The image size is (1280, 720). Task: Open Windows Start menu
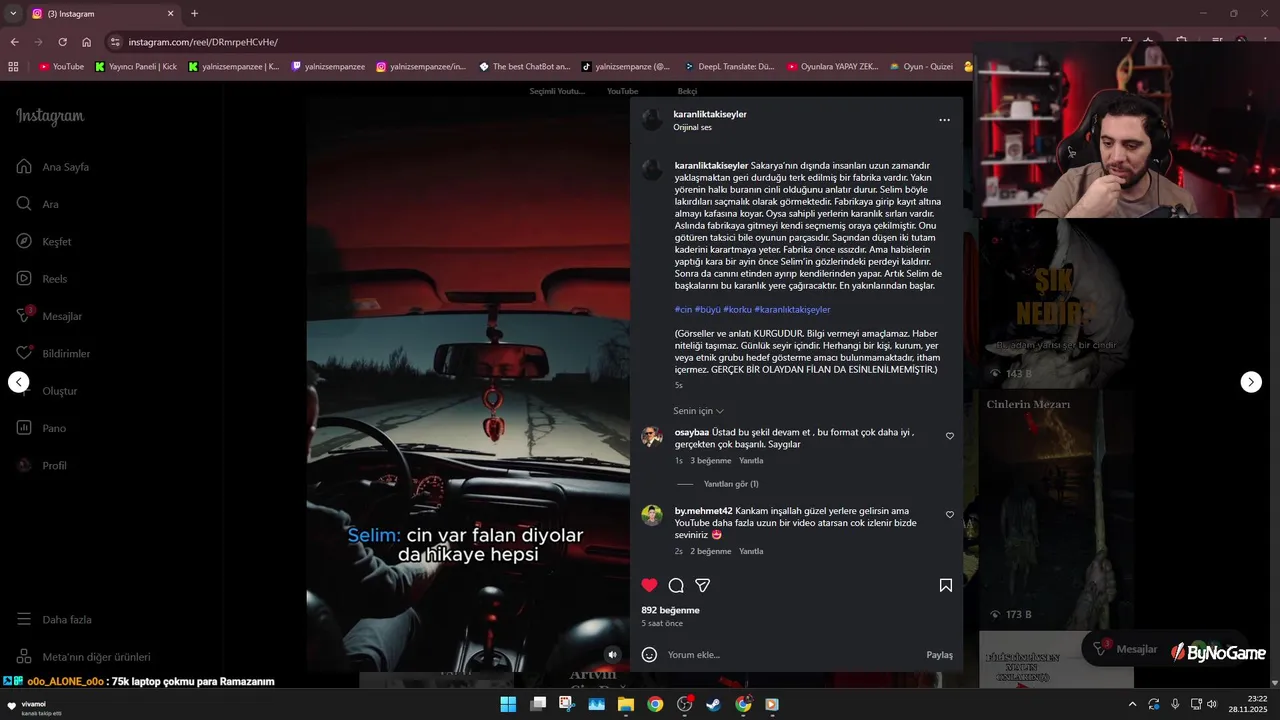[508, 704]
